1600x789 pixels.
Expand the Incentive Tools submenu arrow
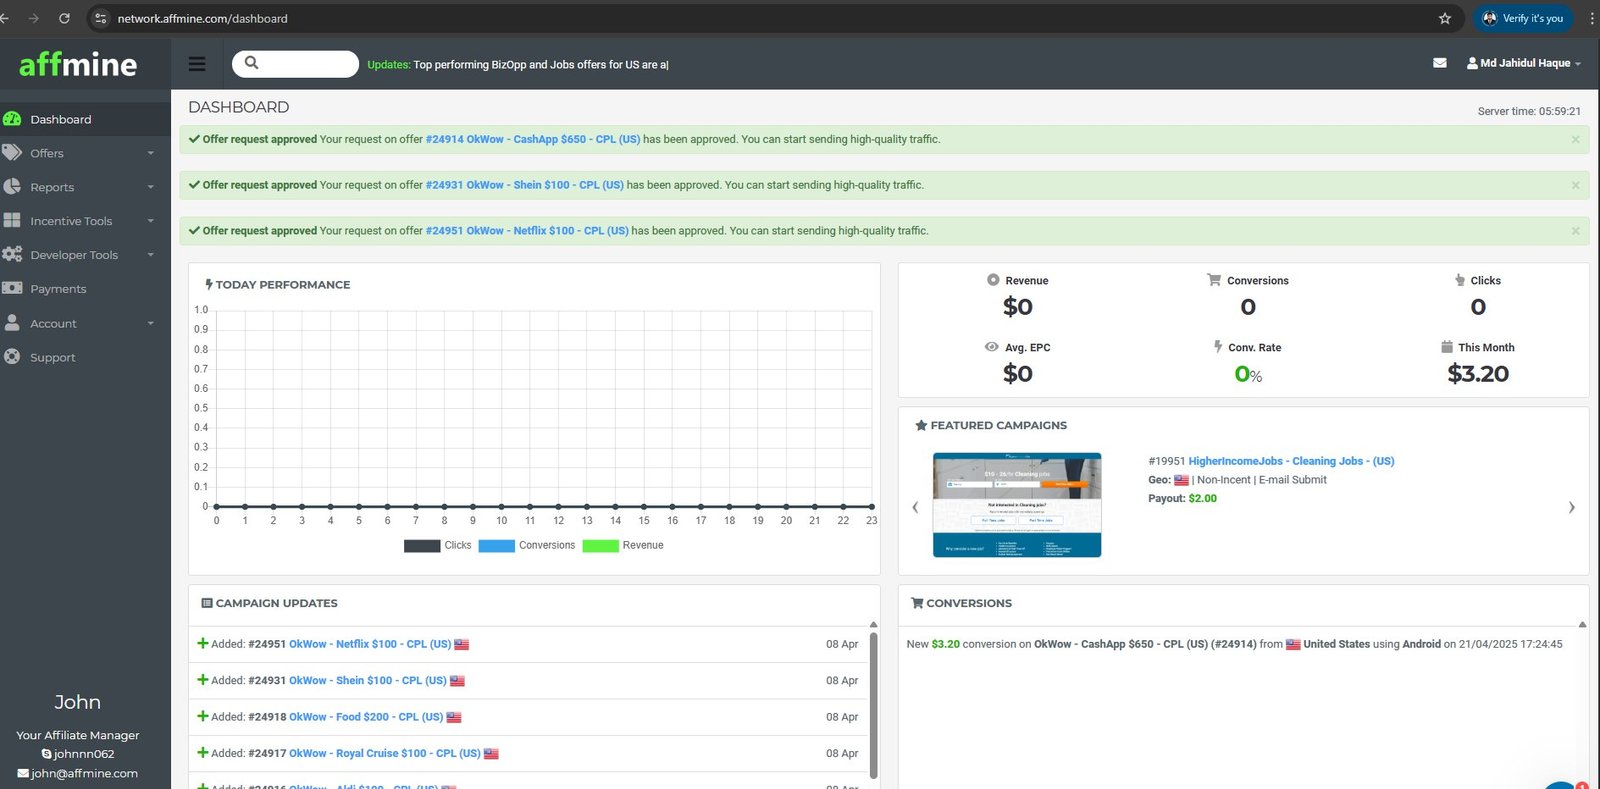click(151, 221)
